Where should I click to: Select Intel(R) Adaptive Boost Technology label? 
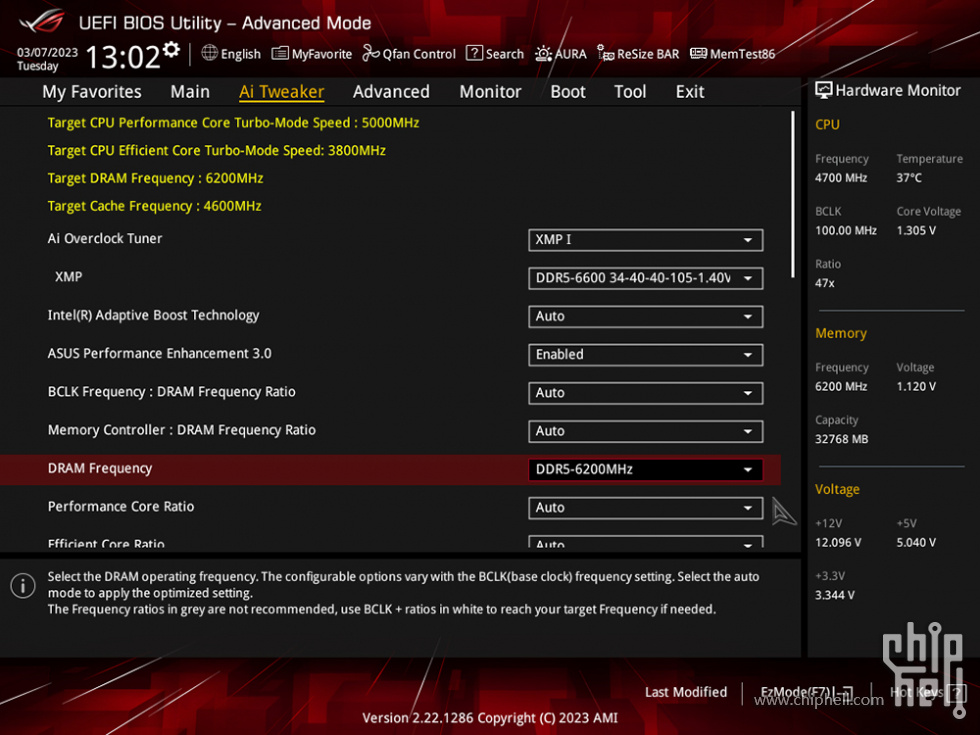click(153, 316)
